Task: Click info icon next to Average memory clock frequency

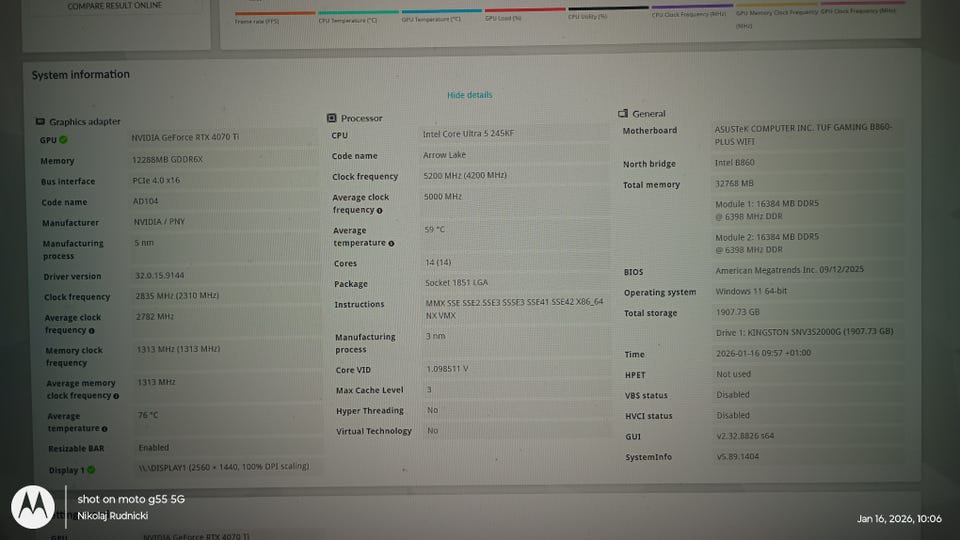Action: (x=116, y=396)
